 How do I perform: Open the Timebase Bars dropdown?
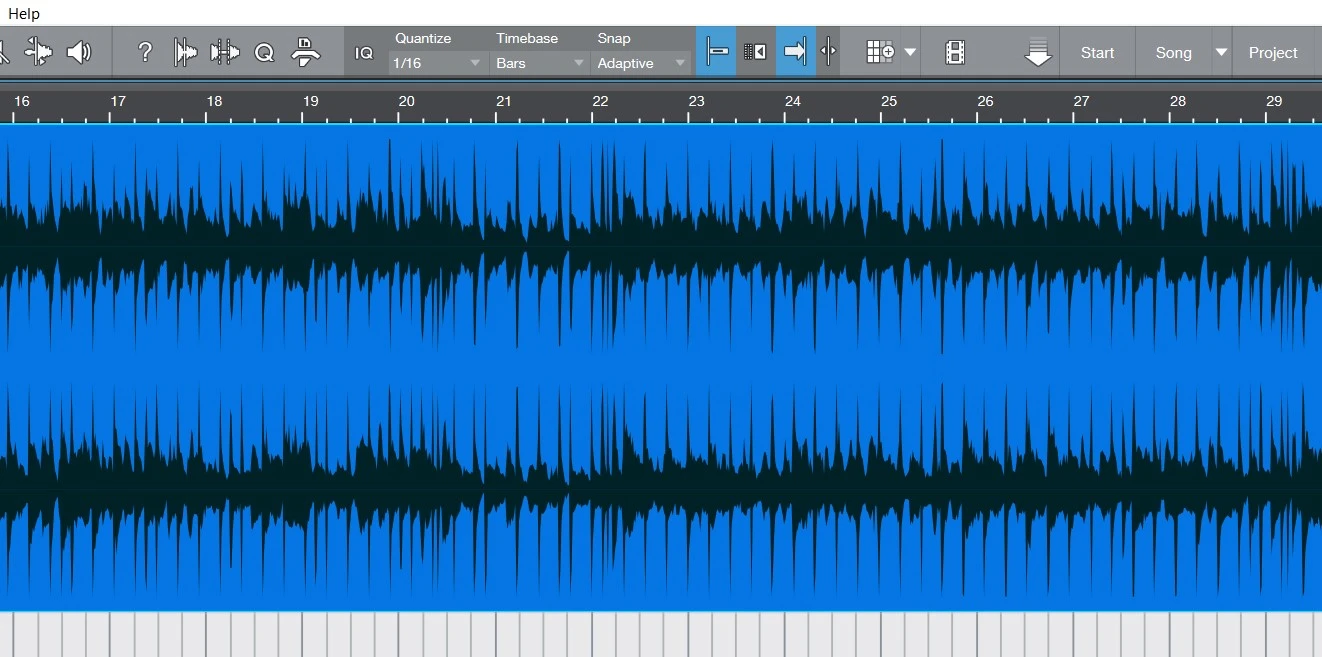pos(540,63)
